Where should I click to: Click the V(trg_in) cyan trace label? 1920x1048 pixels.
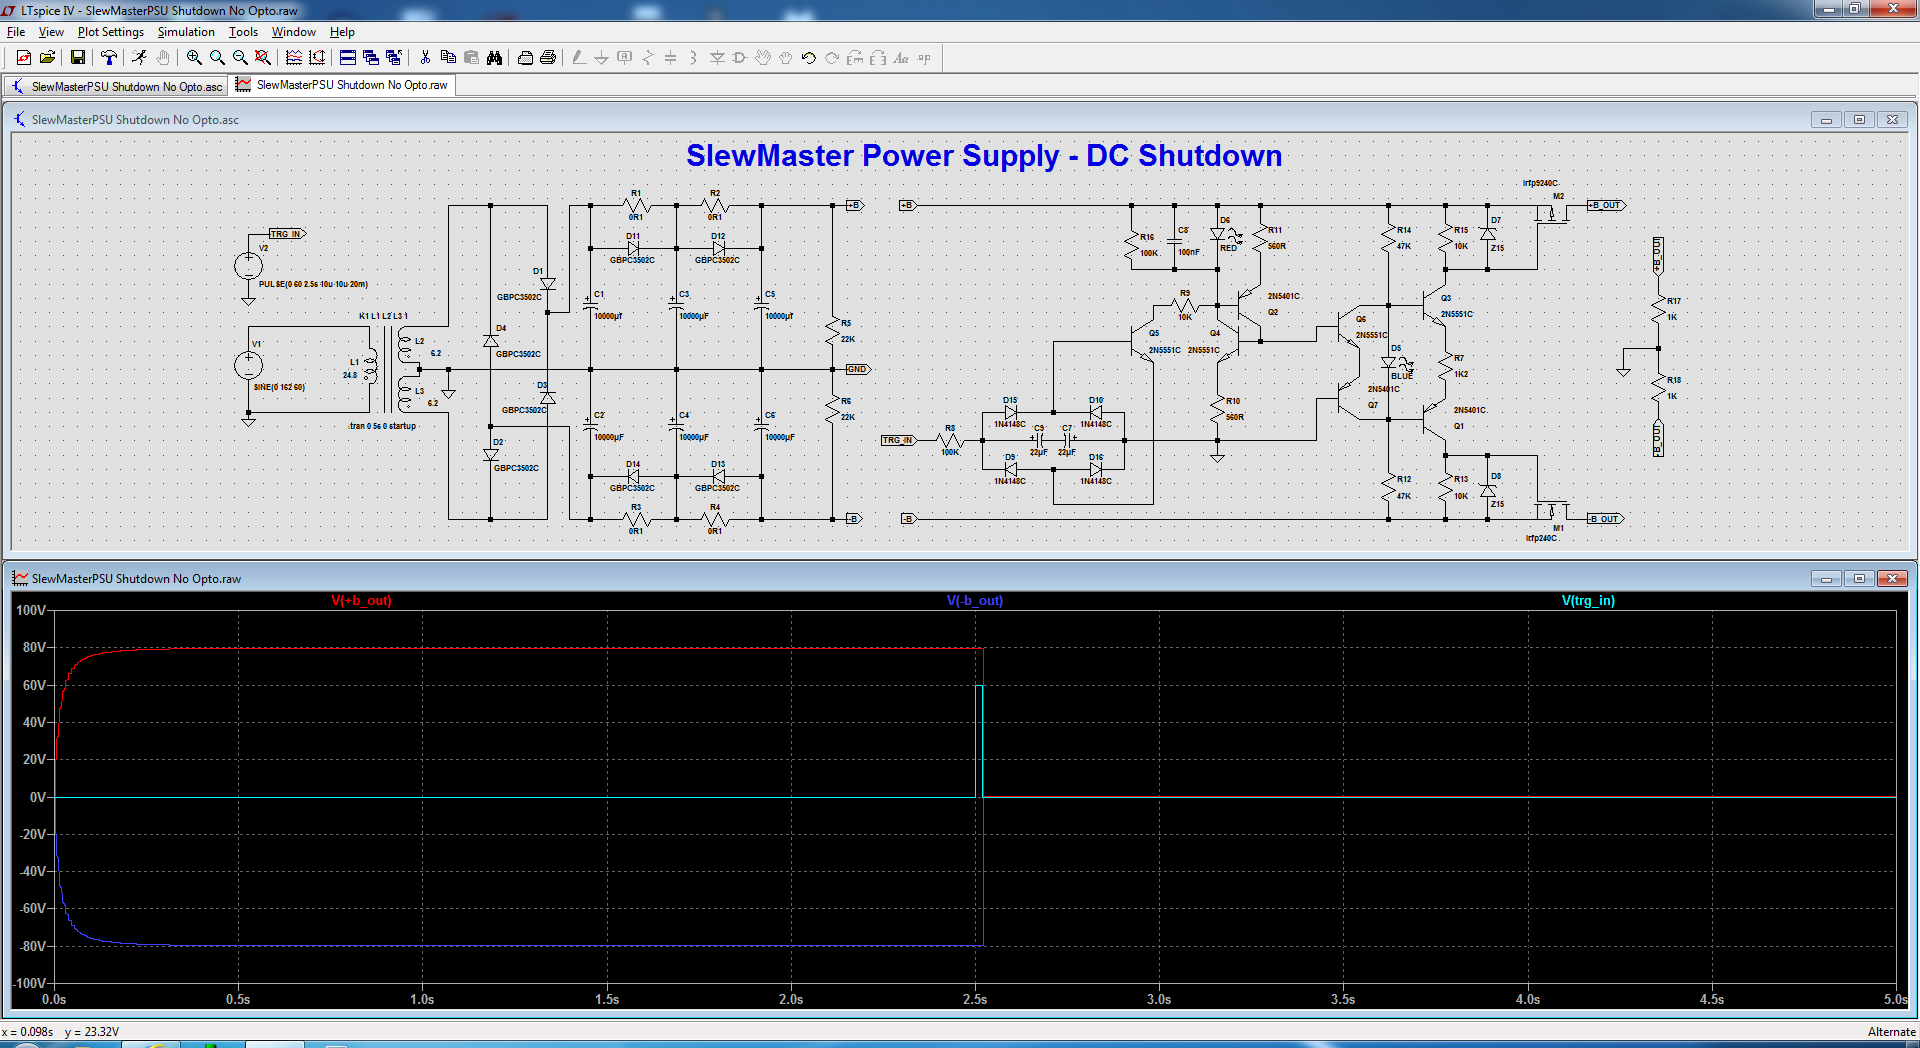click(1589, 601)
